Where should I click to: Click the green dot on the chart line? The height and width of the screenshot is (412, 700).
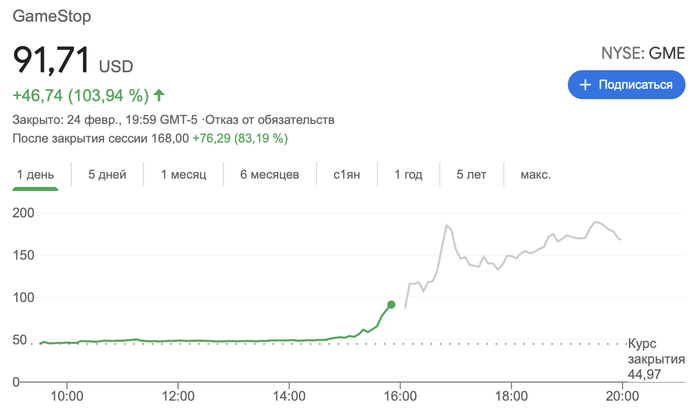(x=391, y=304)
